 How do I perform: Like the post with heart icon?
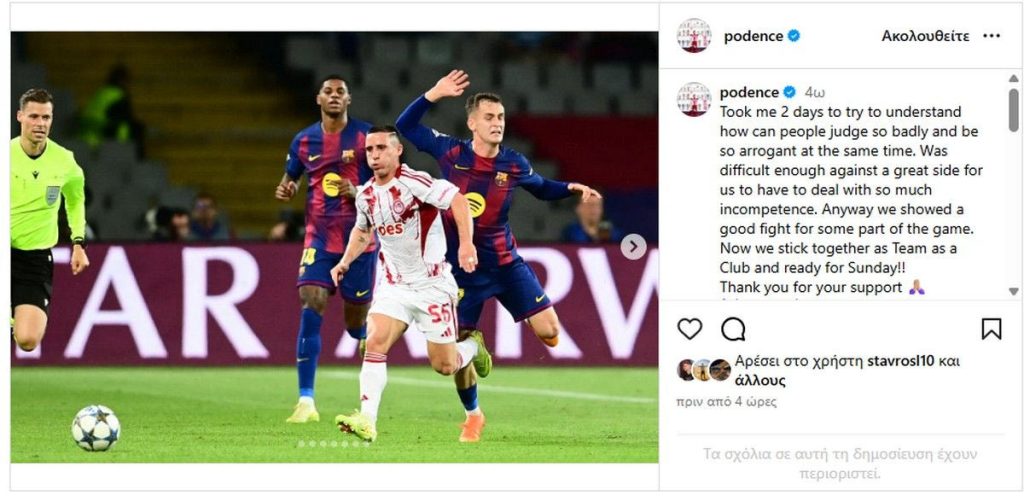click(x=689, y=329)
